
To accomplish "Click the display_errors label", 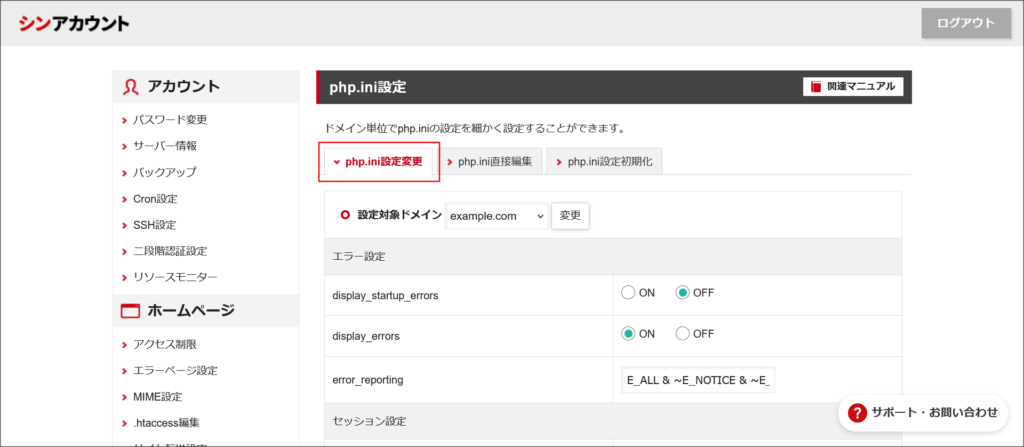I will 366,337.
